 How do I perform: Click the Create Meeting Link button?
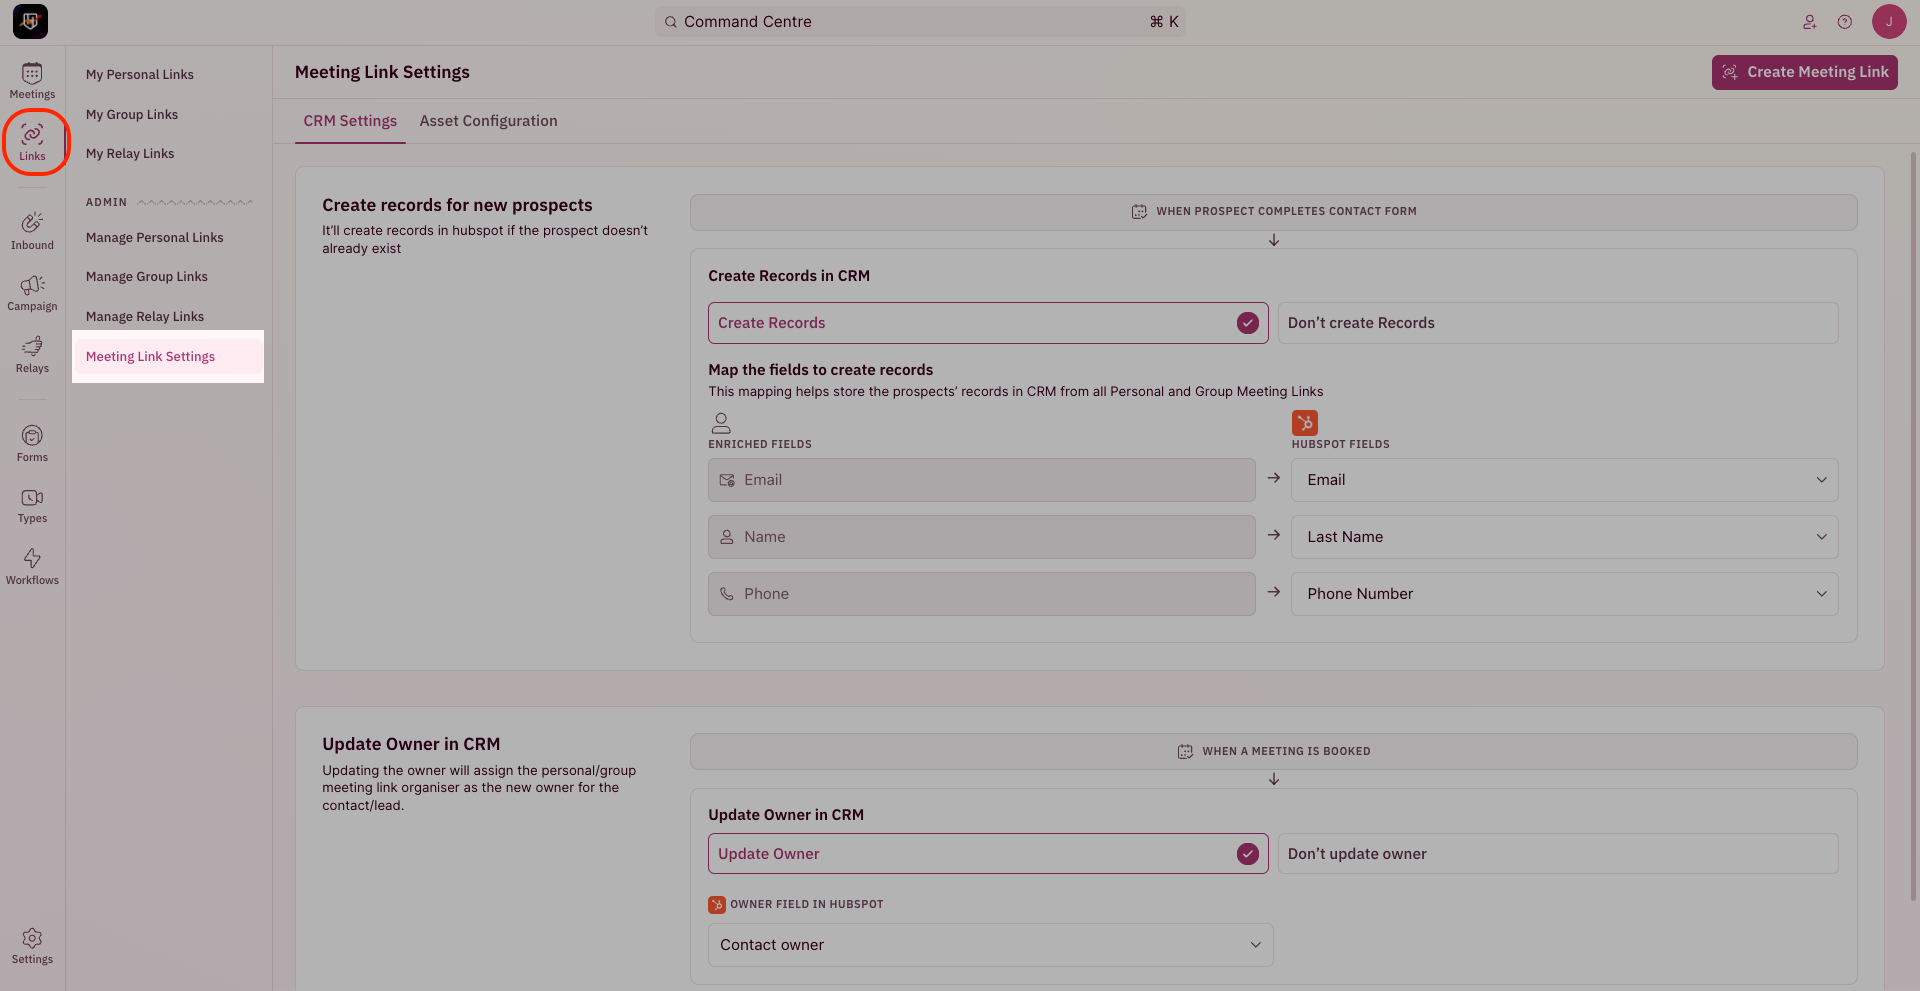(x=1804, y=72)
